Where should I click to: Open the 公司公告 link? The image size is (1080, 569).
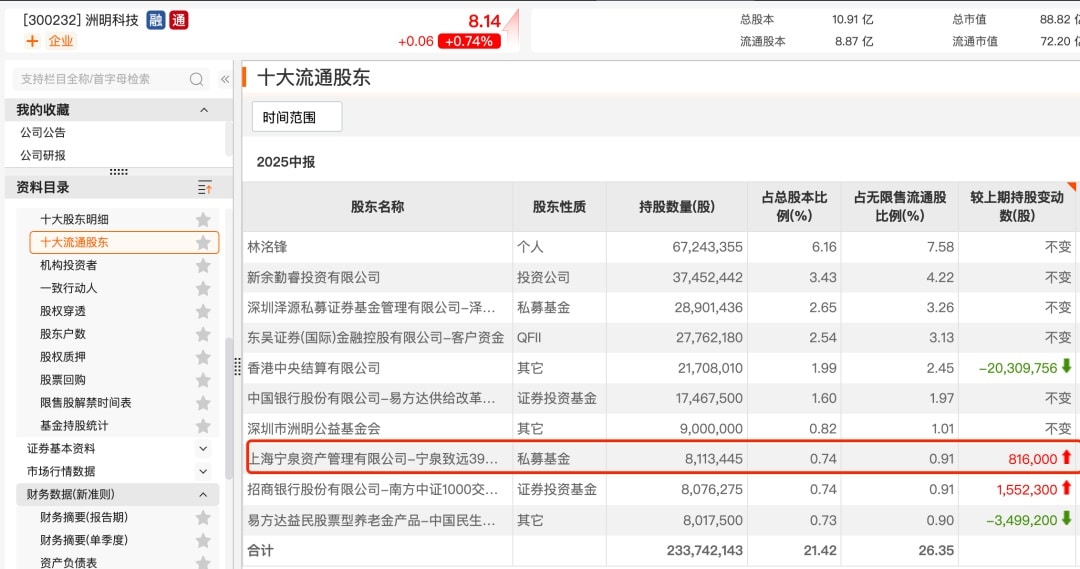43,133
